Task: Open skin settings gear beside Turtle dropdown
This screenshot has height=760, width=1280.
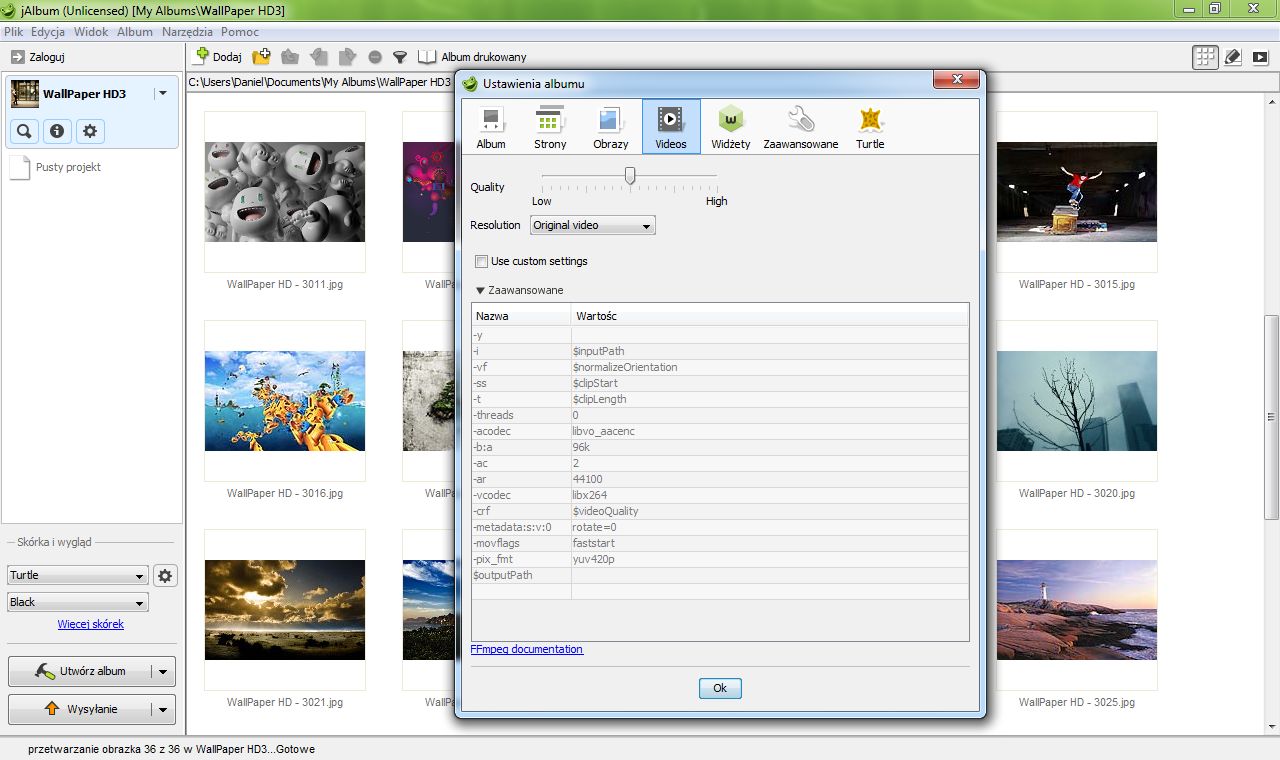Action: (x=165, y=575)
